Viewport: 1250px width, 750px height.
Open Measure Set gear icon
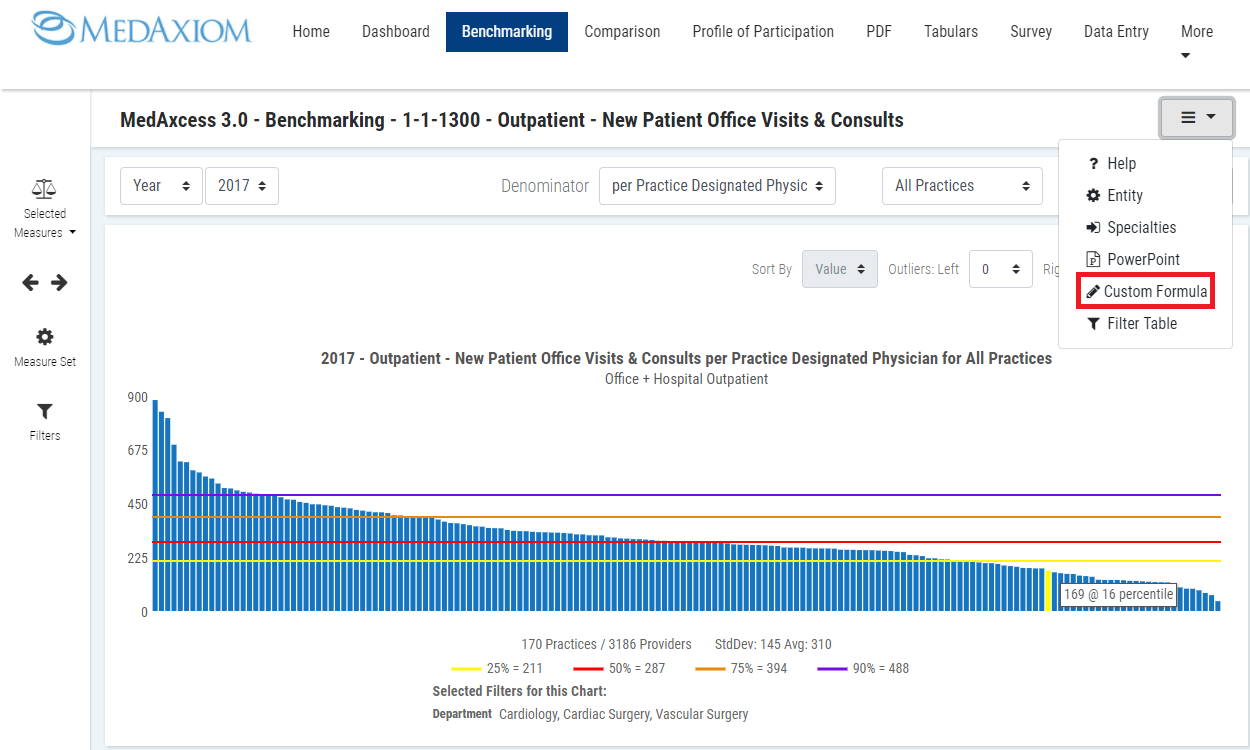pos(45,337)
